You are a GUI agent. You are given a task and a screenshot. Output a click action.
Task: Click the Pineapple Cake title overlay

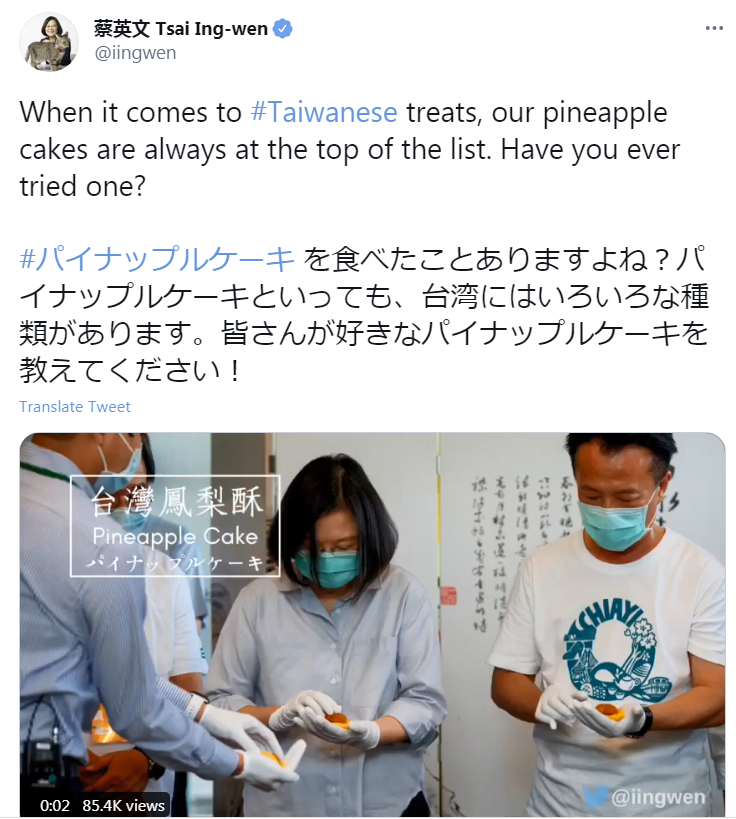(176, 537)
